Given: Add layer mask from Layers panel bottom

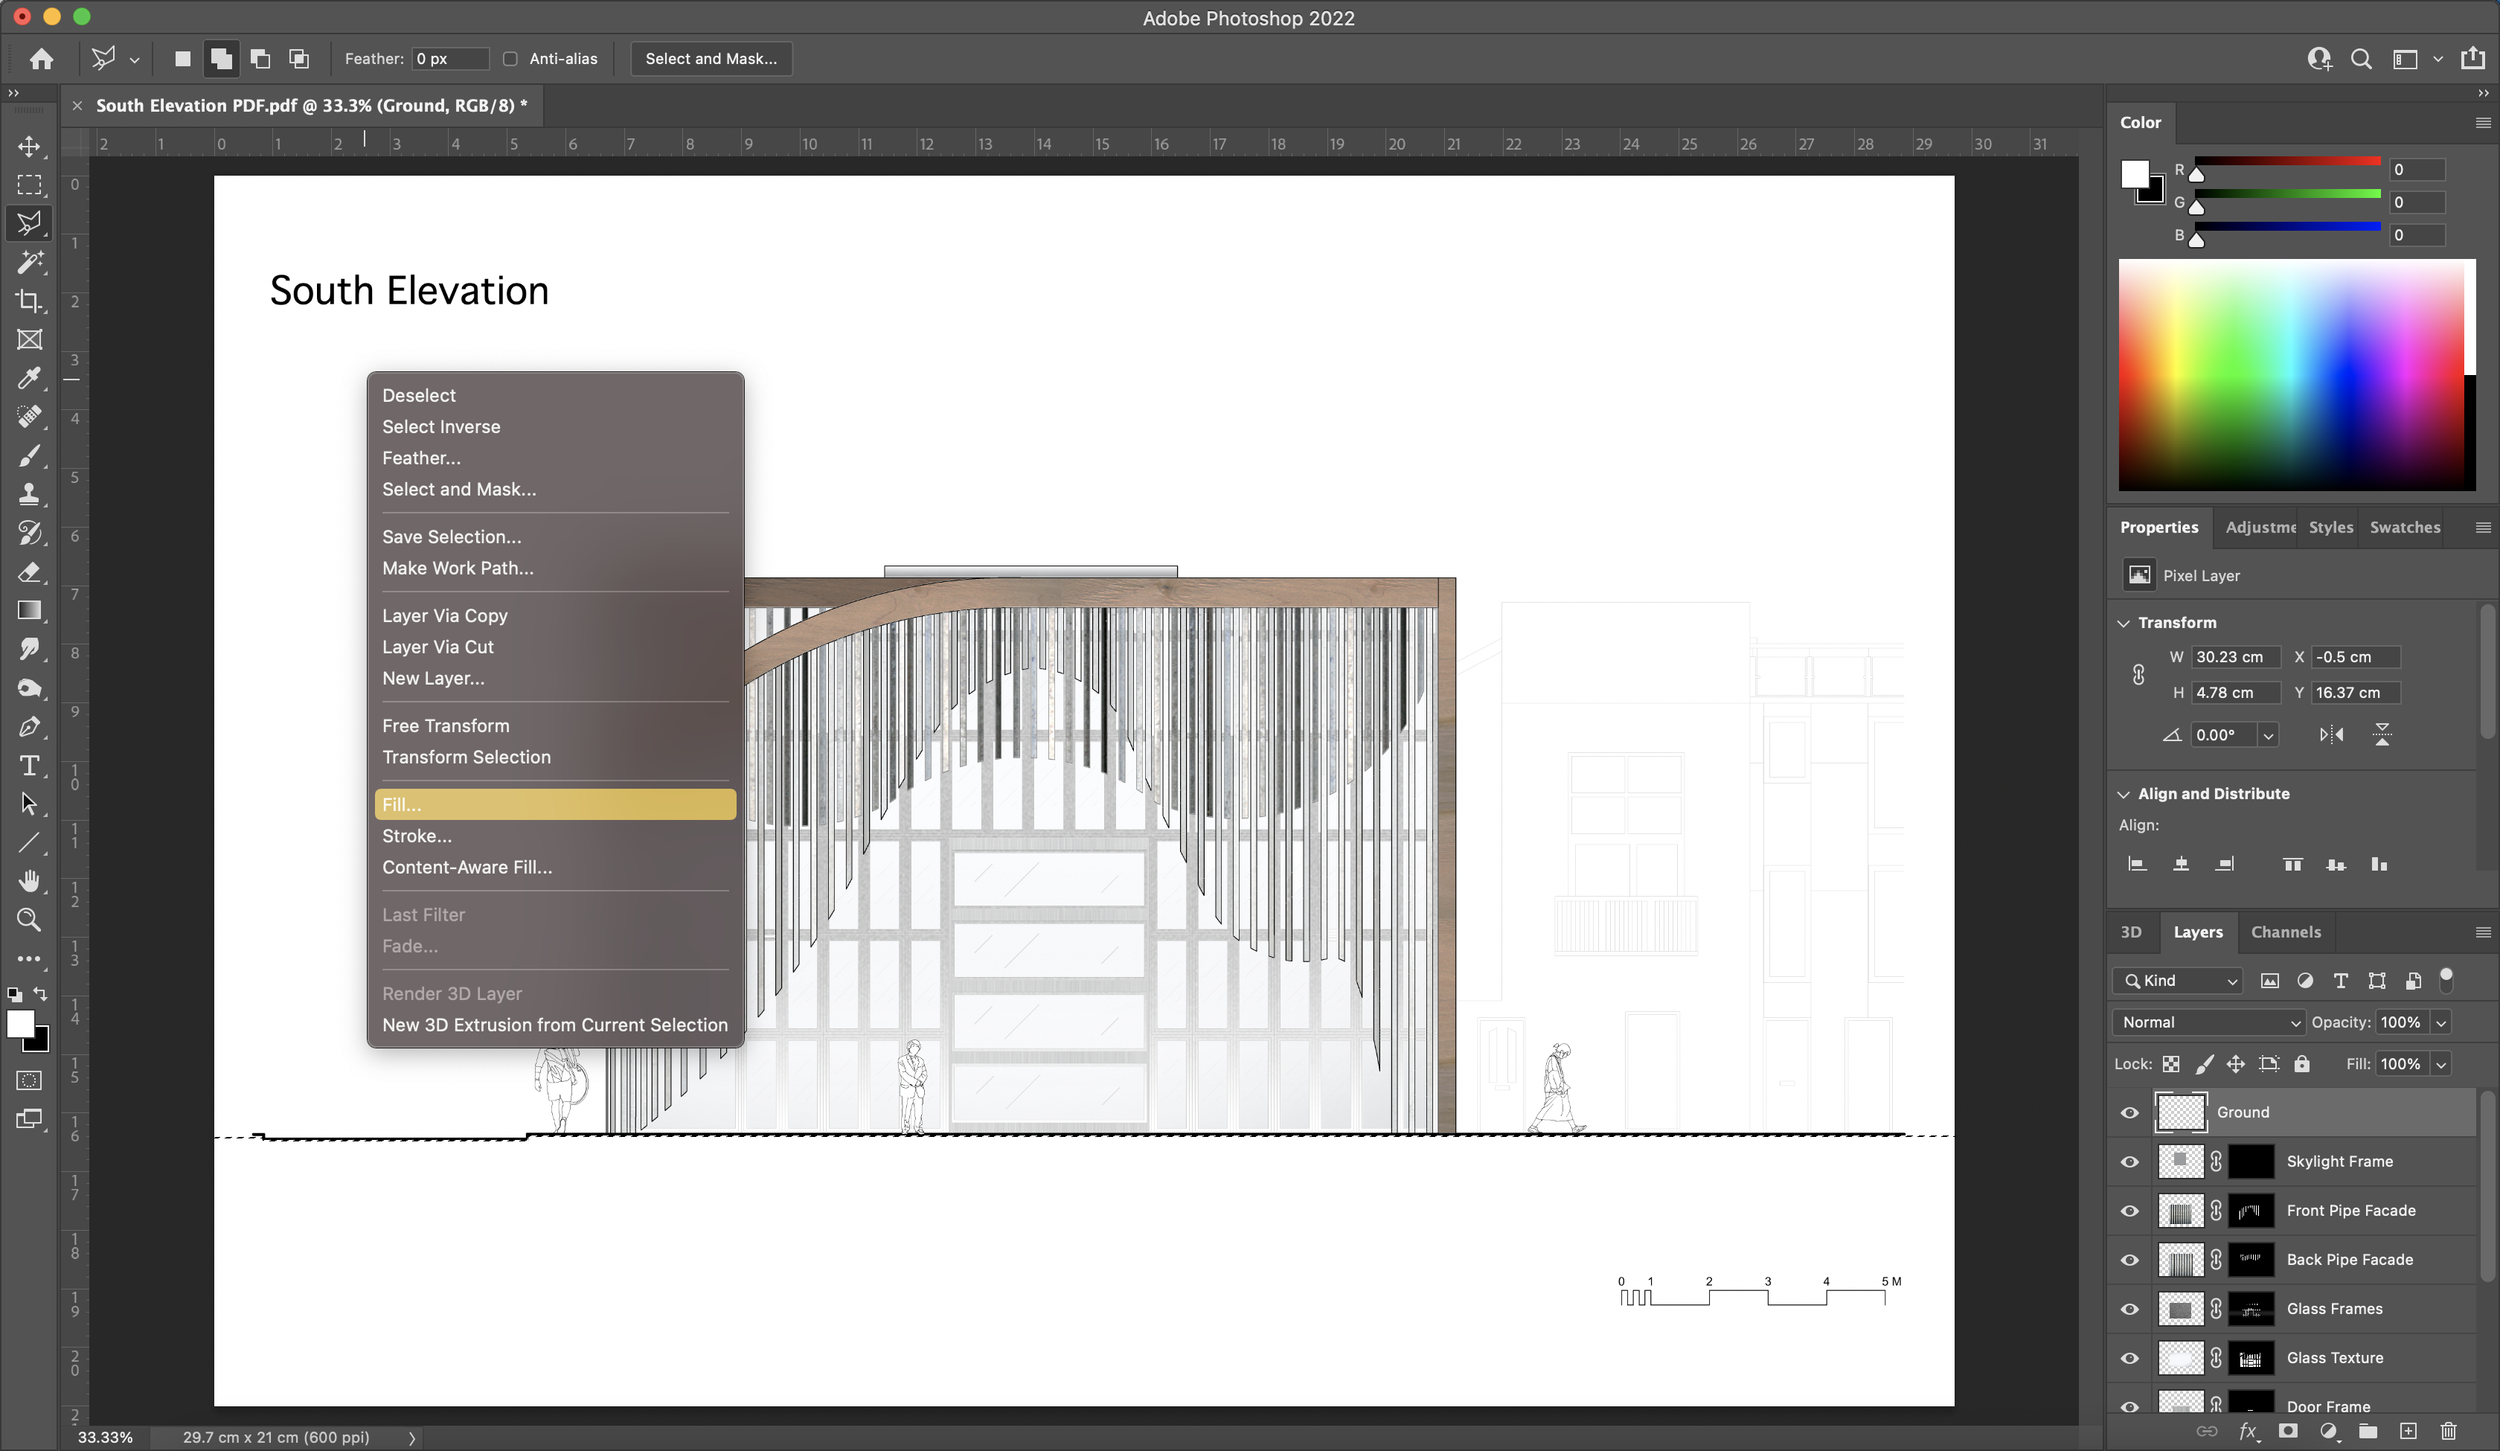Looking at the screenshot, I should 2288,1432.
